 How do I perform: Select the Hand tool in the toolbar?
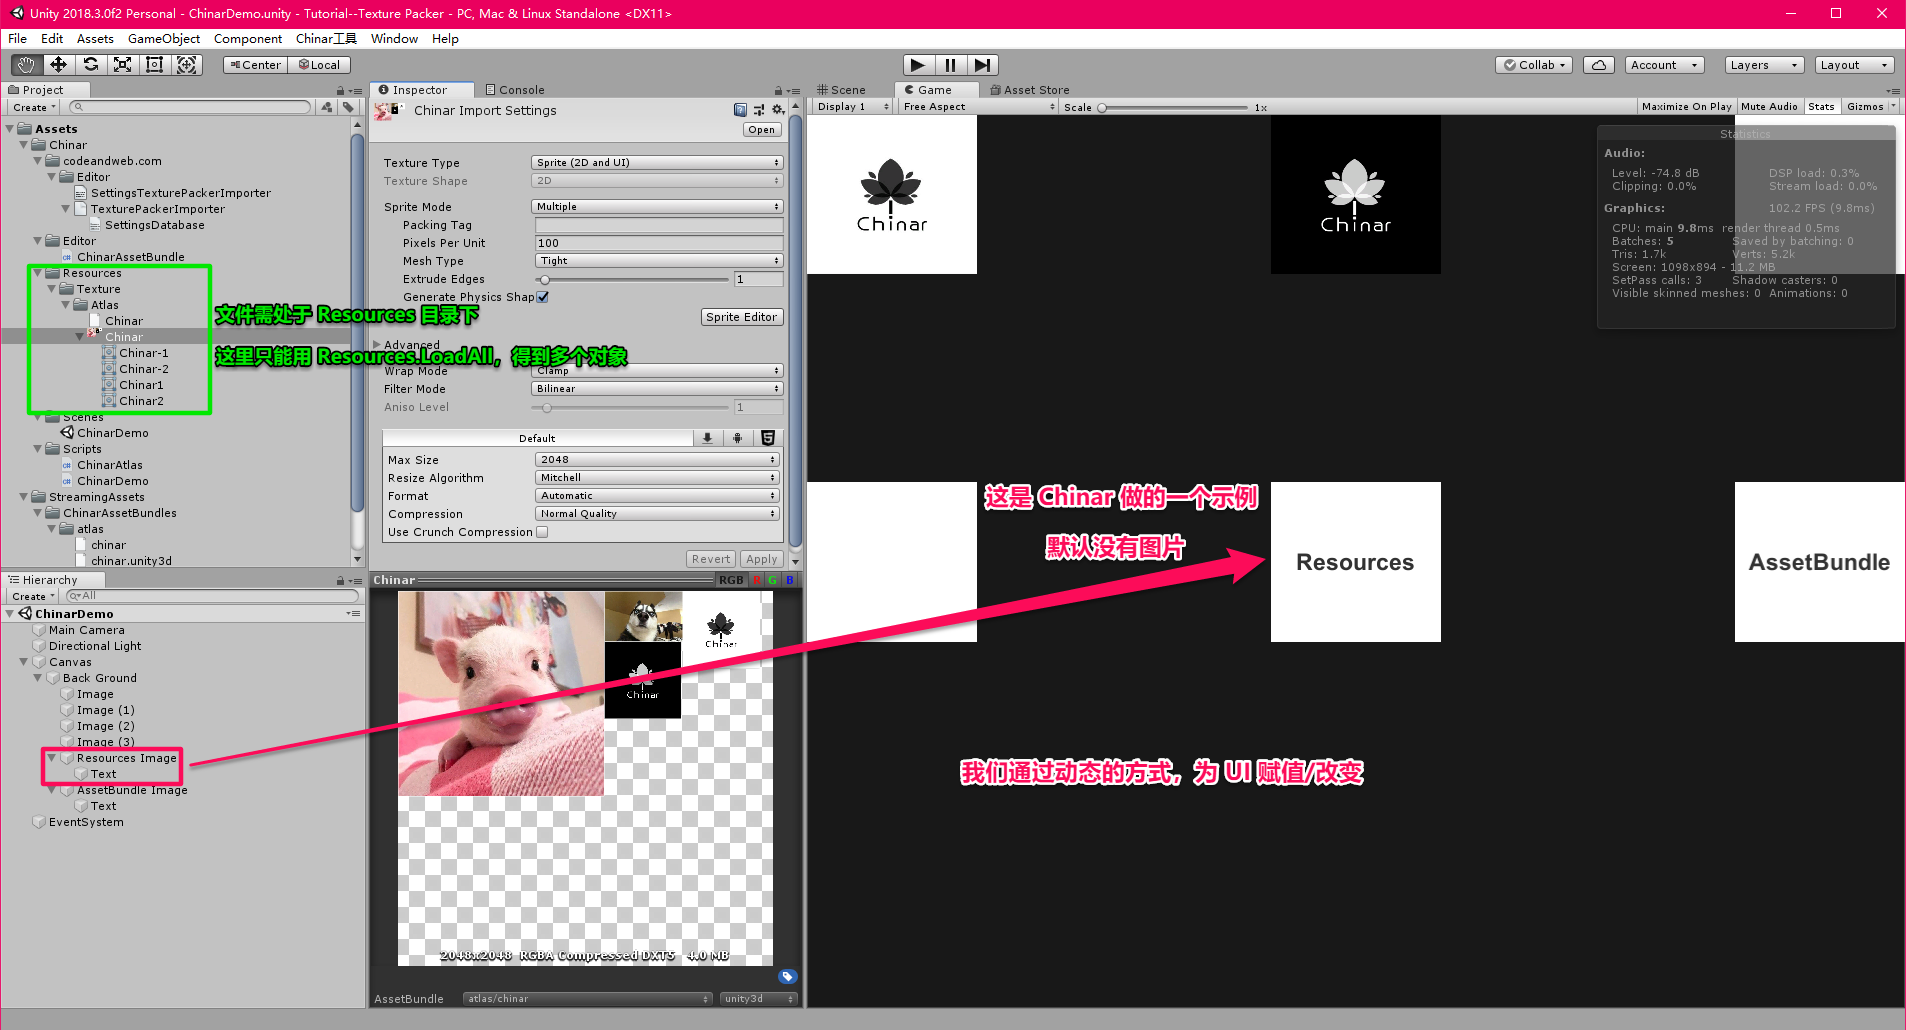coord(24,64)
